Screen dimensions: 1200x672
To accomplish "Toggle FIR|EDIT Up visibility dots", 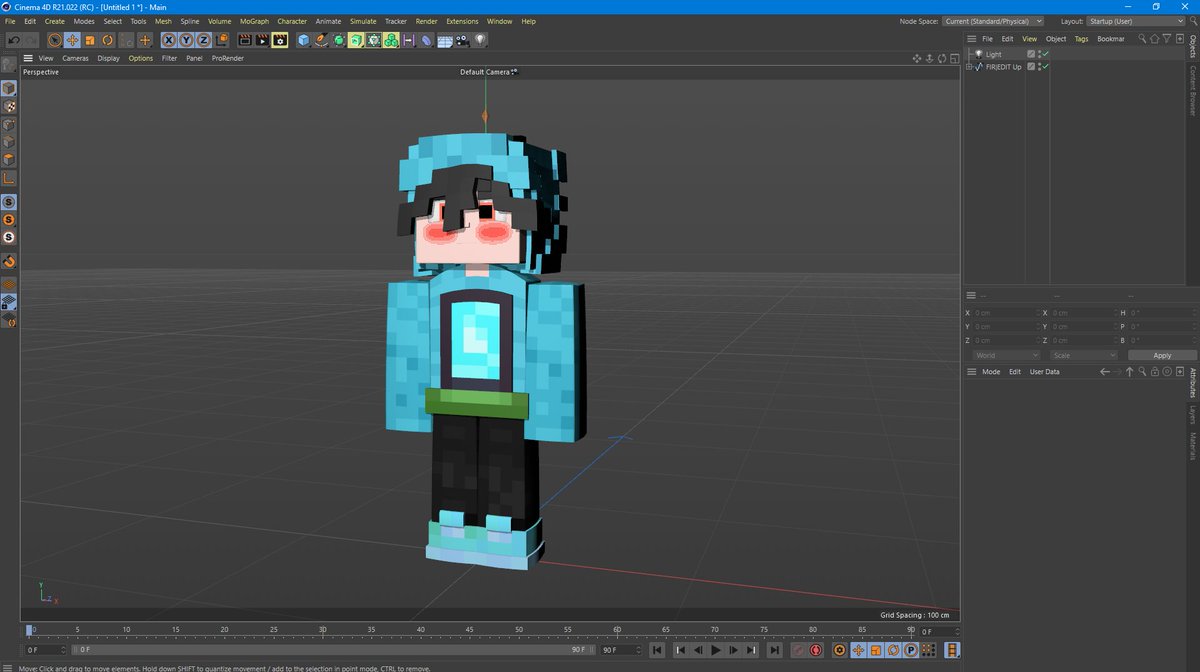I will coord(1039,67).
